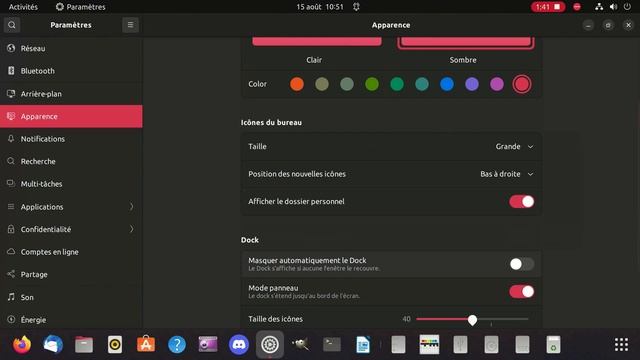
Task: Select the Apparence sidebar entry
Action: point(71,116)
